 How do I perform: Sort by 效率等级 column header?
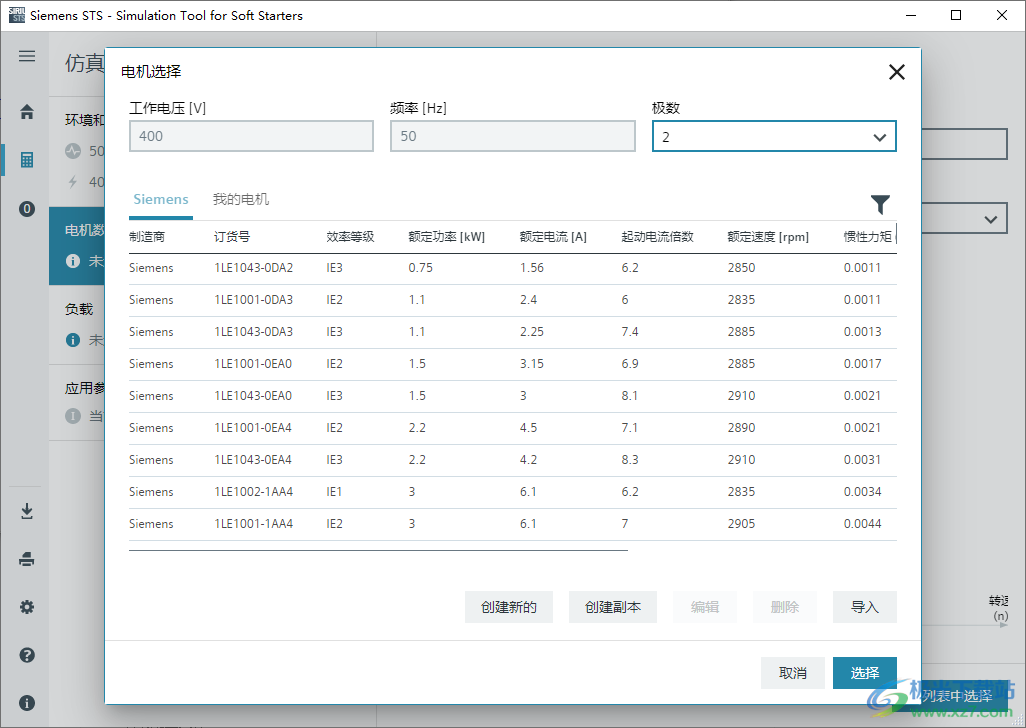(350, 237)
